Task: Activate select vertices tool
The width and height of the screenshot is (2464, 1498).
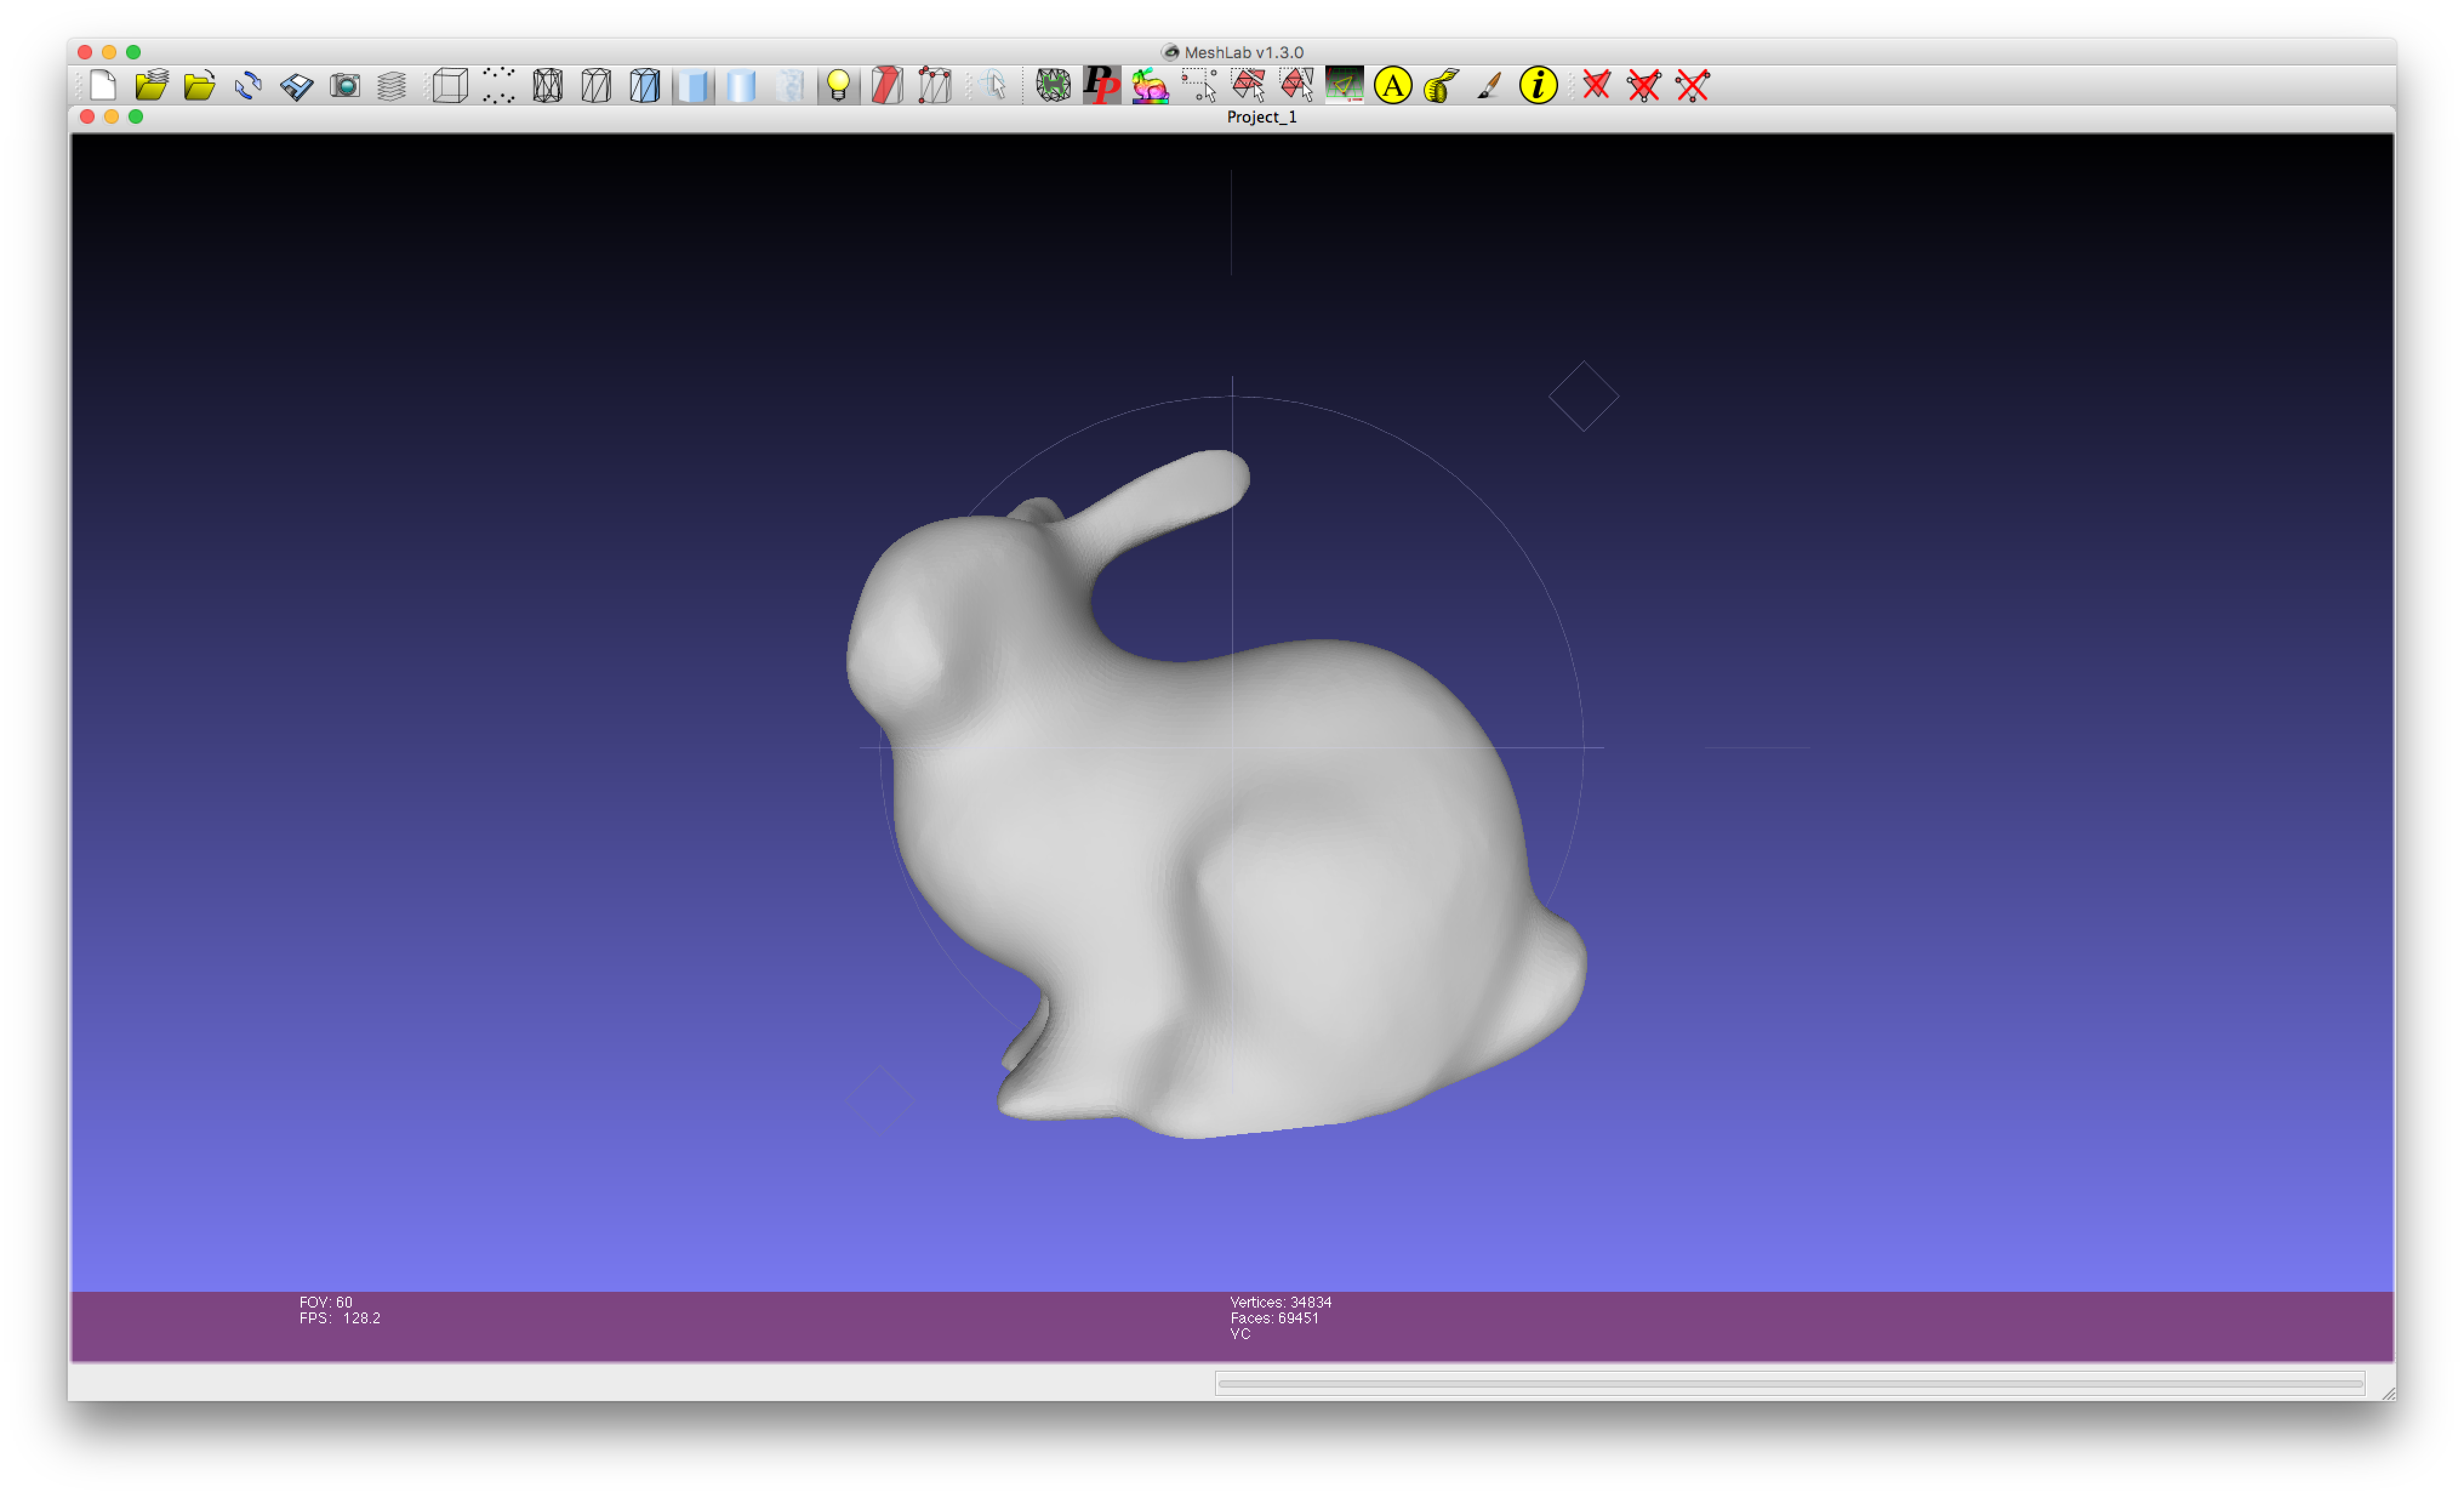Action: point(1199,86)
